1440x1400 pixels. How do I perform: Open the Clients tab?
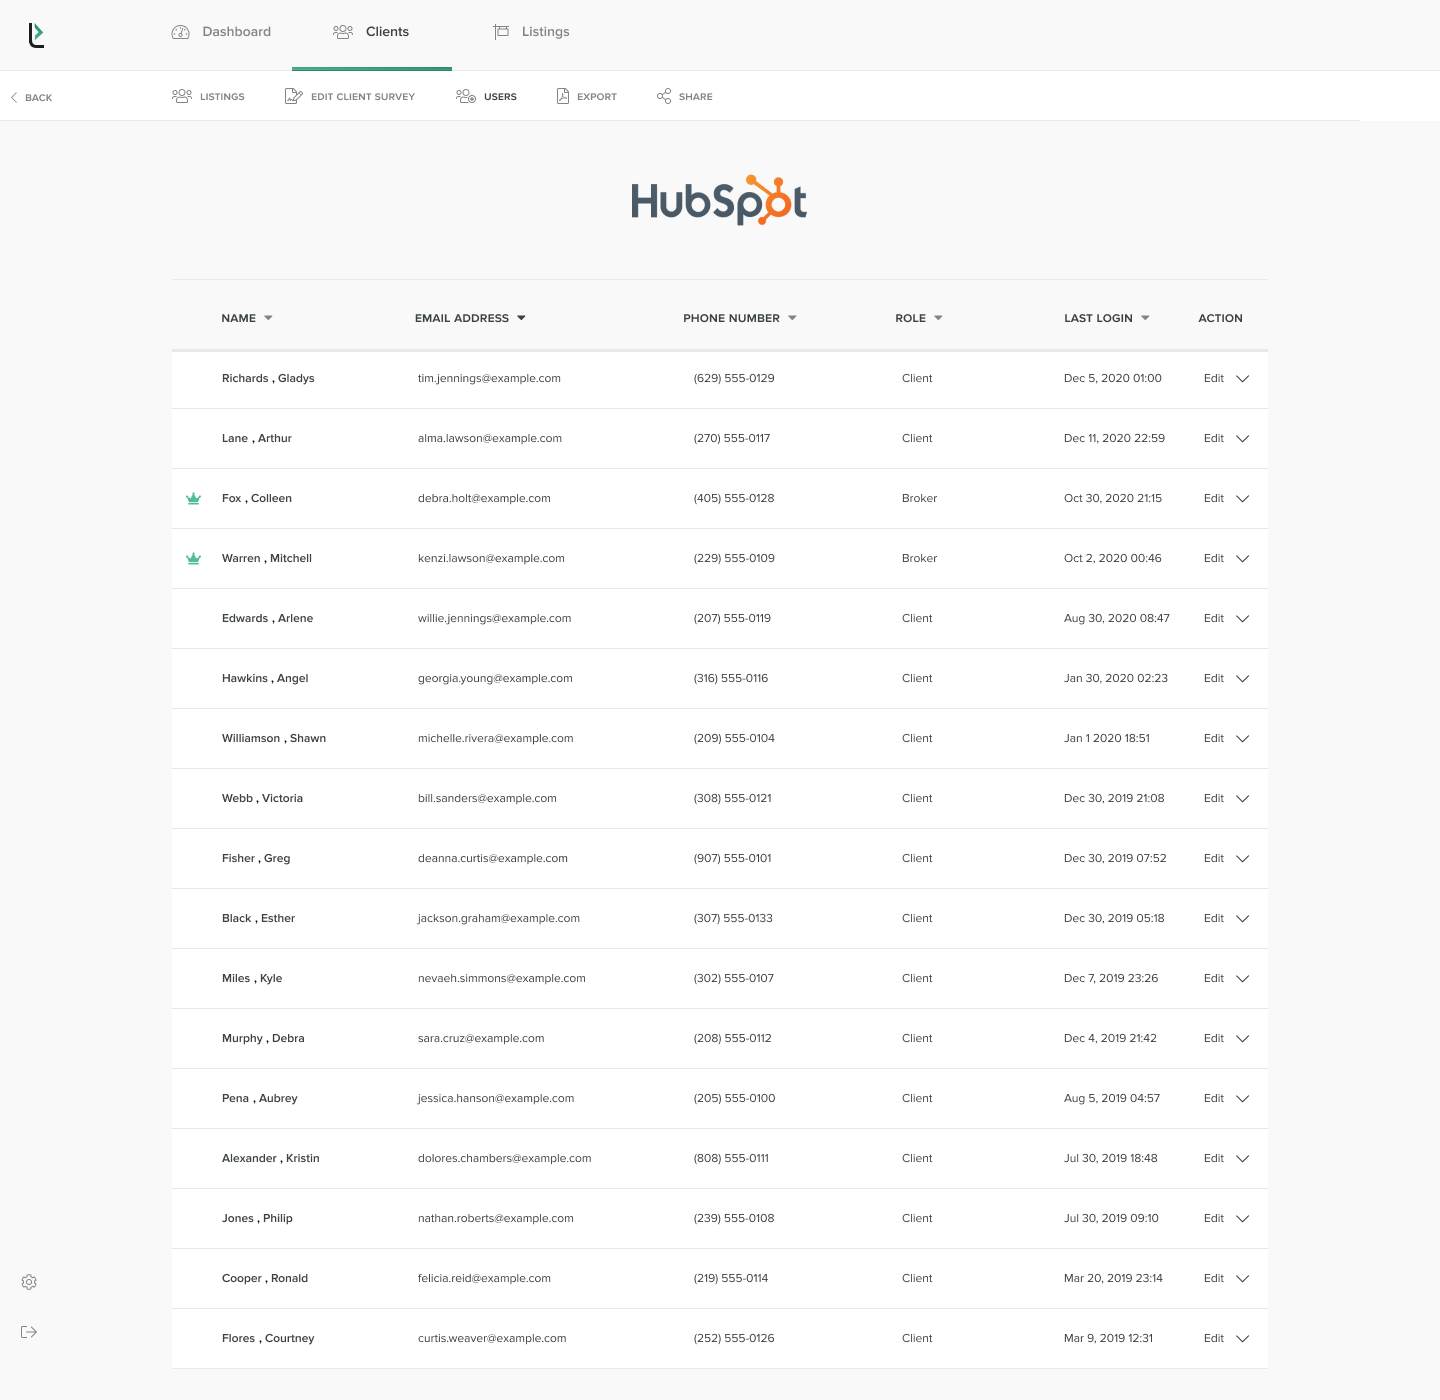click(x=371, y=32)
